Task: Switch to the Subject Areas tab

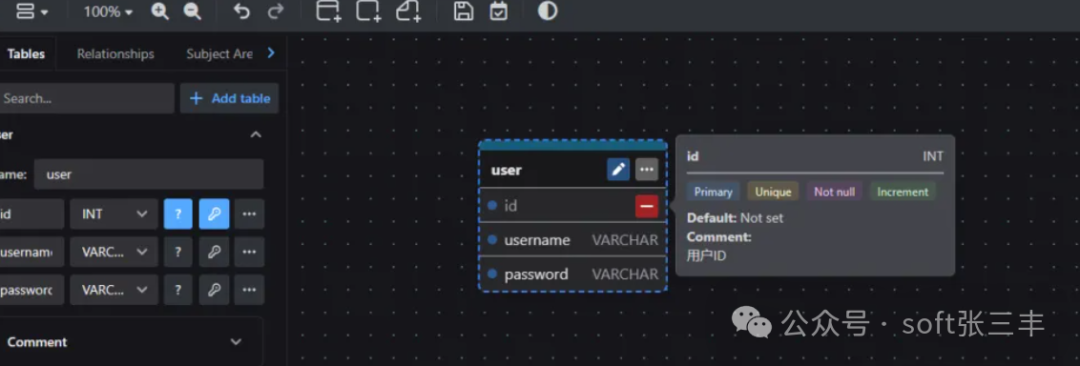Action: [219, 54]
